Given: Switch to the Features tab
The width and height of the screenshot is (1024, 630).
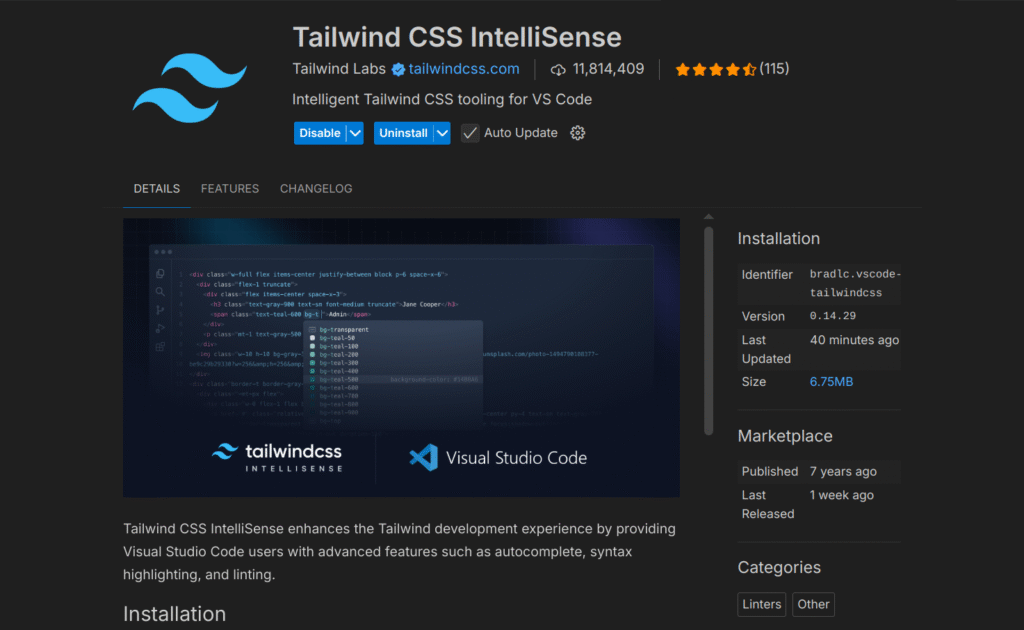Looking at the screenshot, I should 230,188.
